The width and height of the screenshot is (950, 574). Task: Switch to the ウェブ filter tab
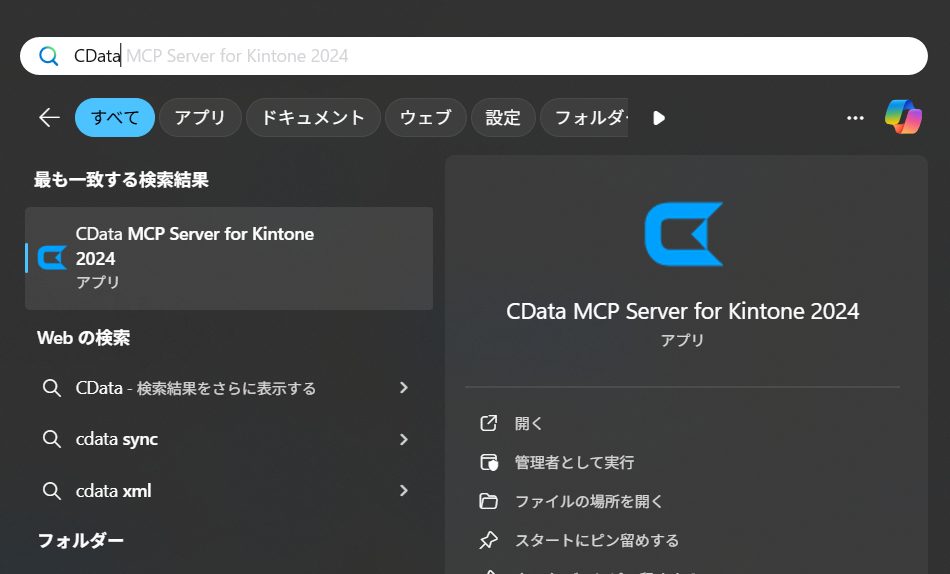425,118
